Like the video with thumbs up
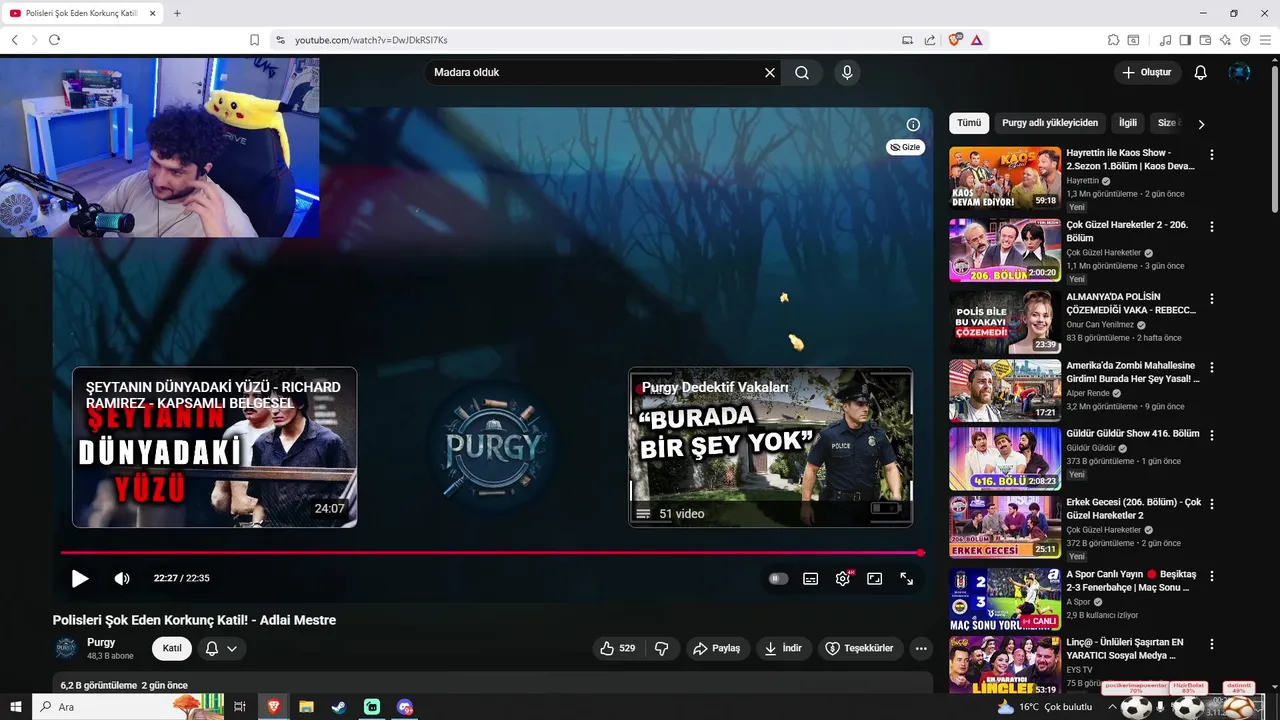1280x720 pixels. (x=617, y=648)
